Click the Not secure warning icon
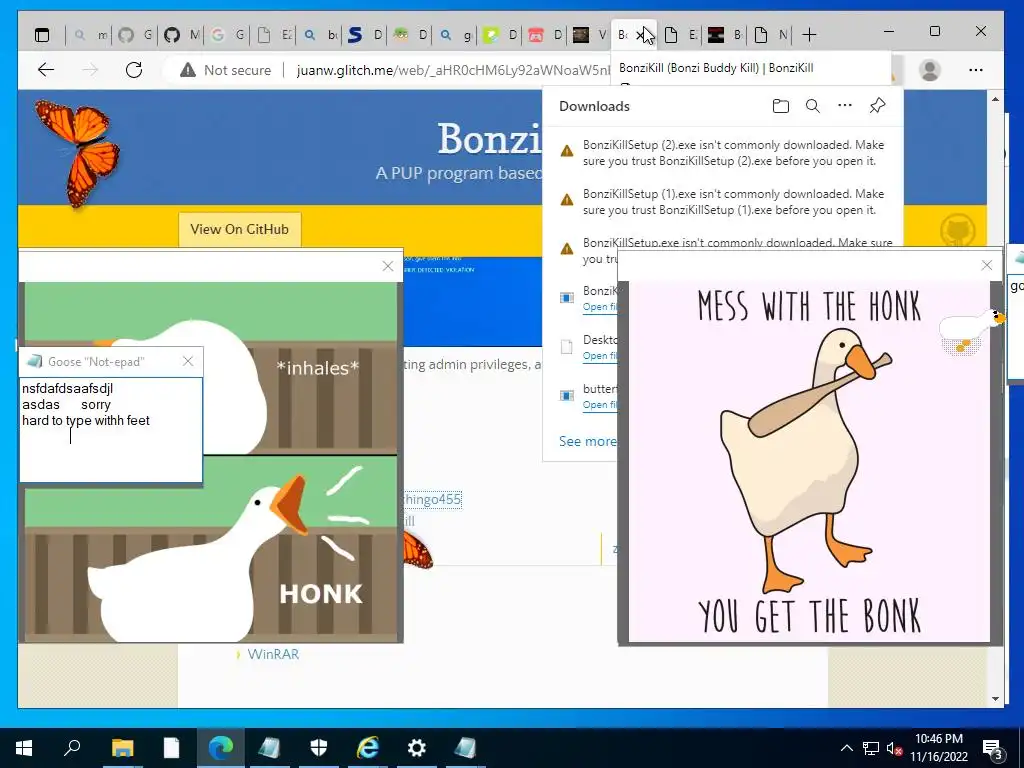The width and height of the screenshot is (1024, 768). click(x=188, y=70)
